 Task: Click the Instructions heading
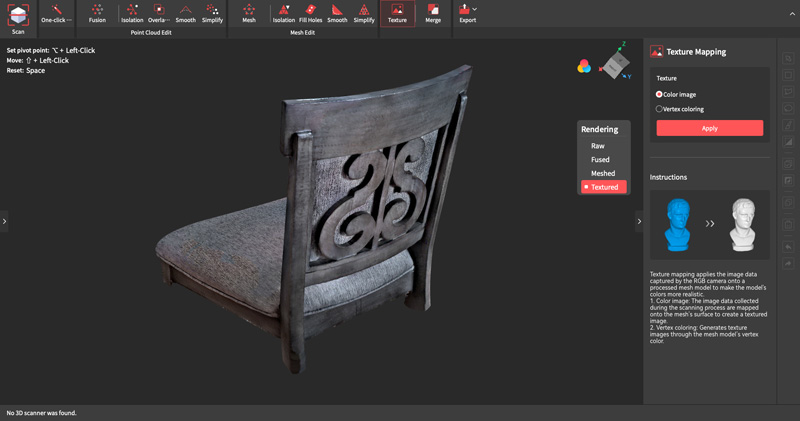click(x=668, y=177)
